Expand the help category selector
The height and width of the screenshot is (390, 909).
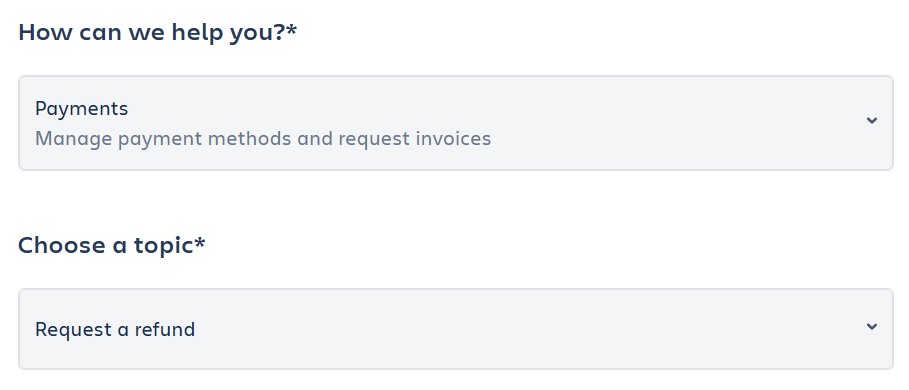[456, 123]
